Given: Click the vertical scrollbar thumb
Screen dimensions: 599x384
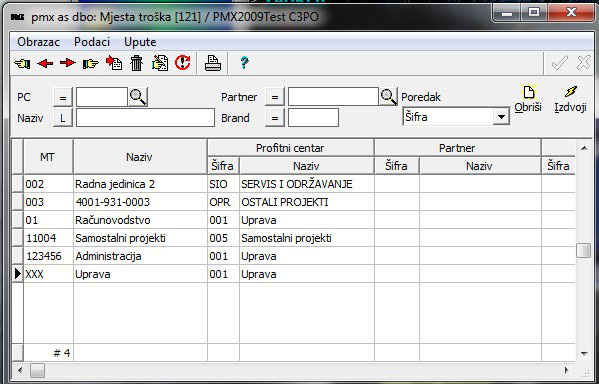Looking at the screenshot, I should (x=584, y=251).
